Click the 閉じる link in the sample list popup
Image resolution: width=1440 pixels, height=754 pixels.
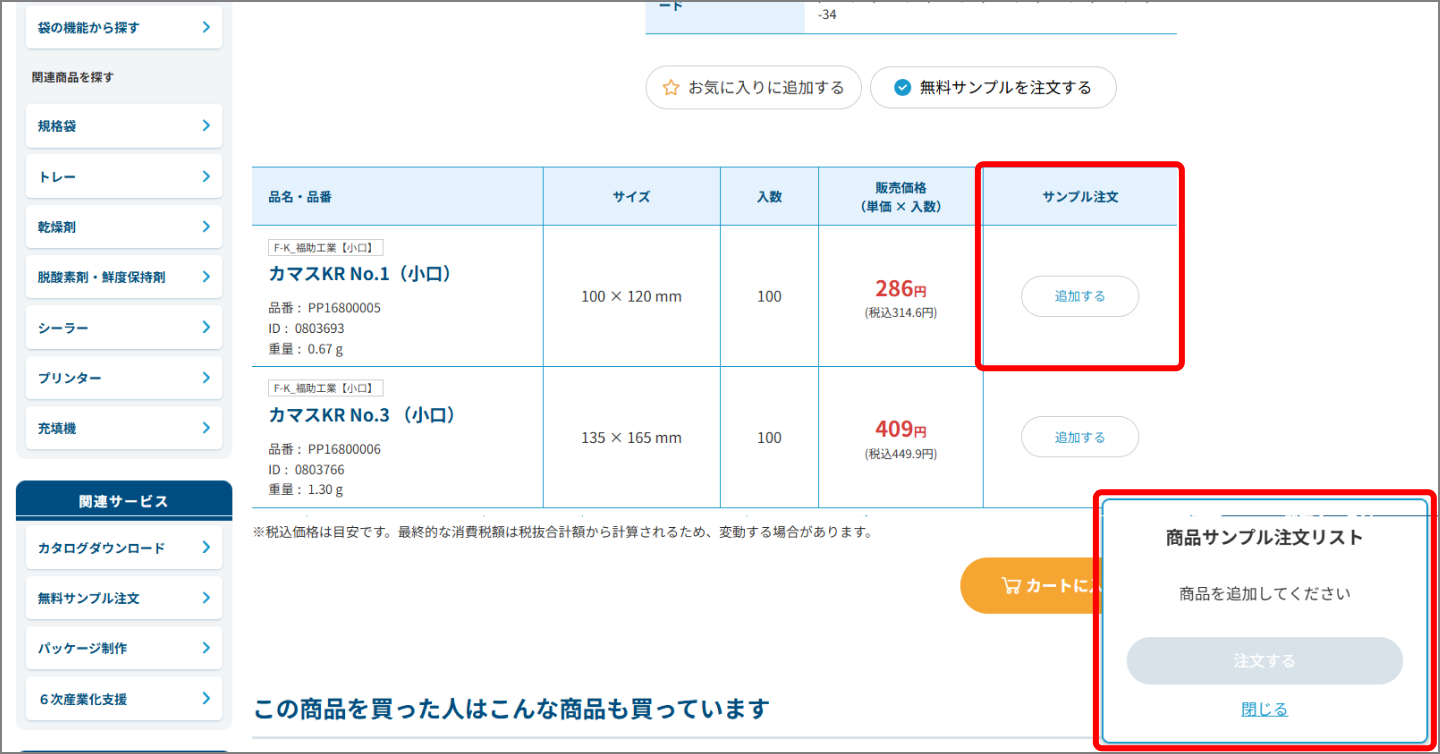click(1264, 708)
